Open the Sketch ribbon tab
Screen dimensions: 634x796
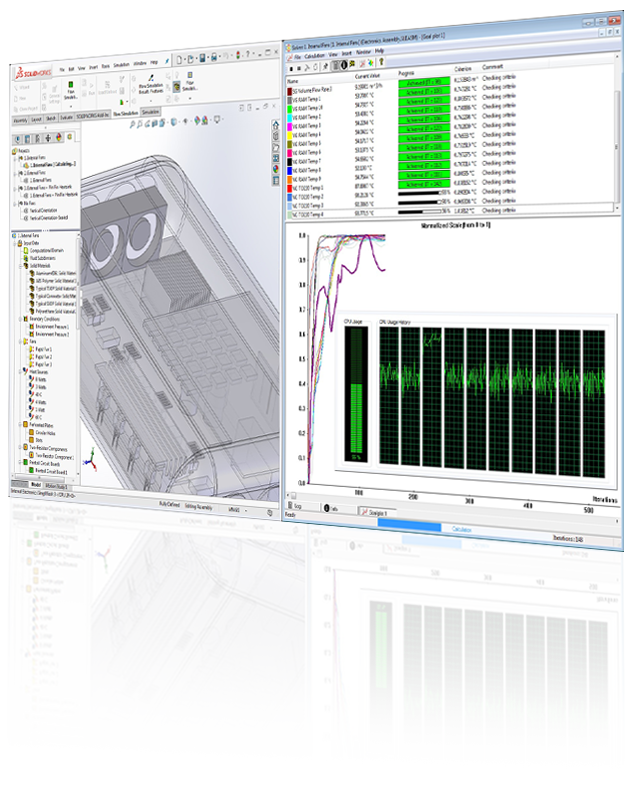click(50, 117)
